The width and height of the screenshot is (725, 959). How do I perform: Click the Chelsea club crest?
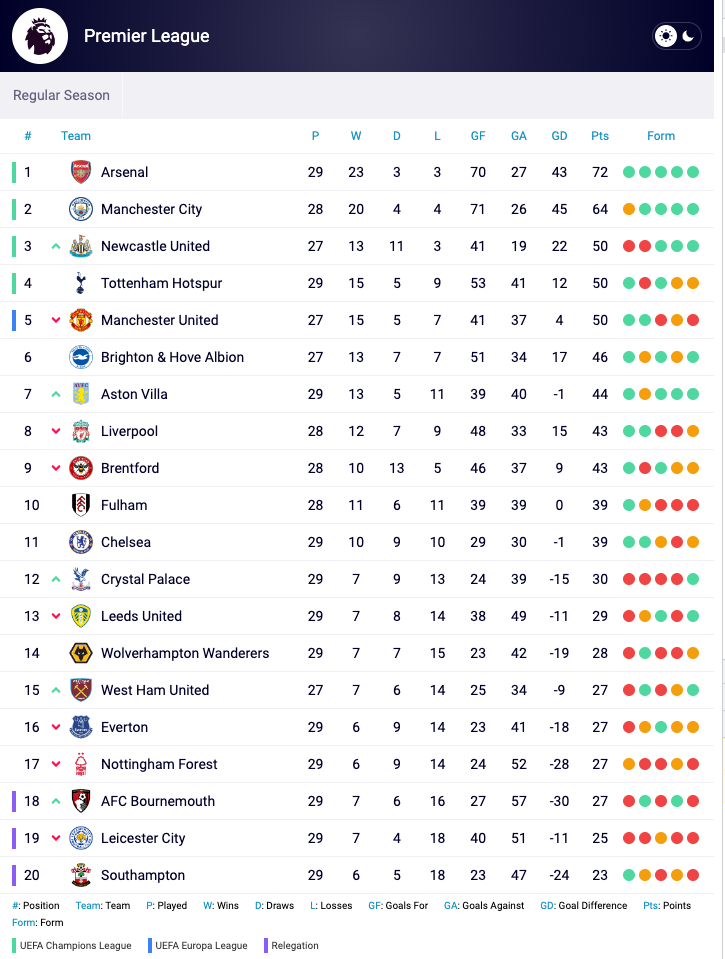81,542
